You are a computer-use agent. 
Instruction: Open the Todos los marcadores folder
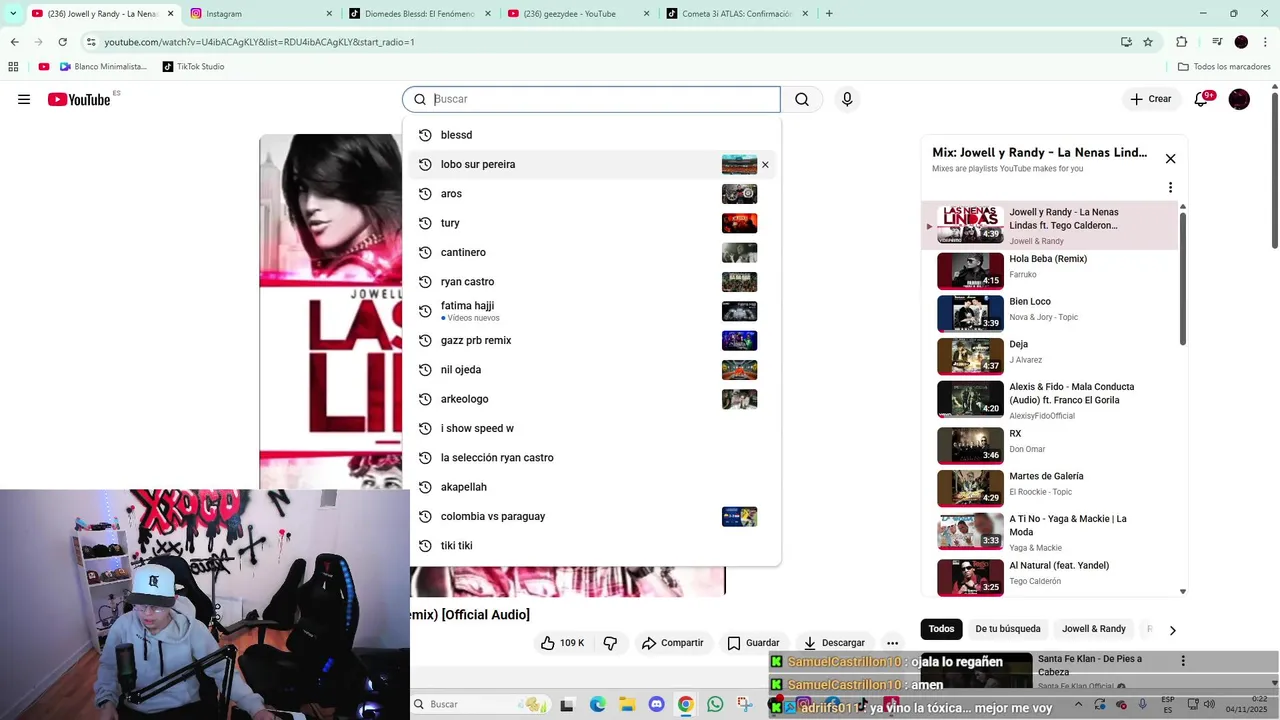pos(1224,67)
